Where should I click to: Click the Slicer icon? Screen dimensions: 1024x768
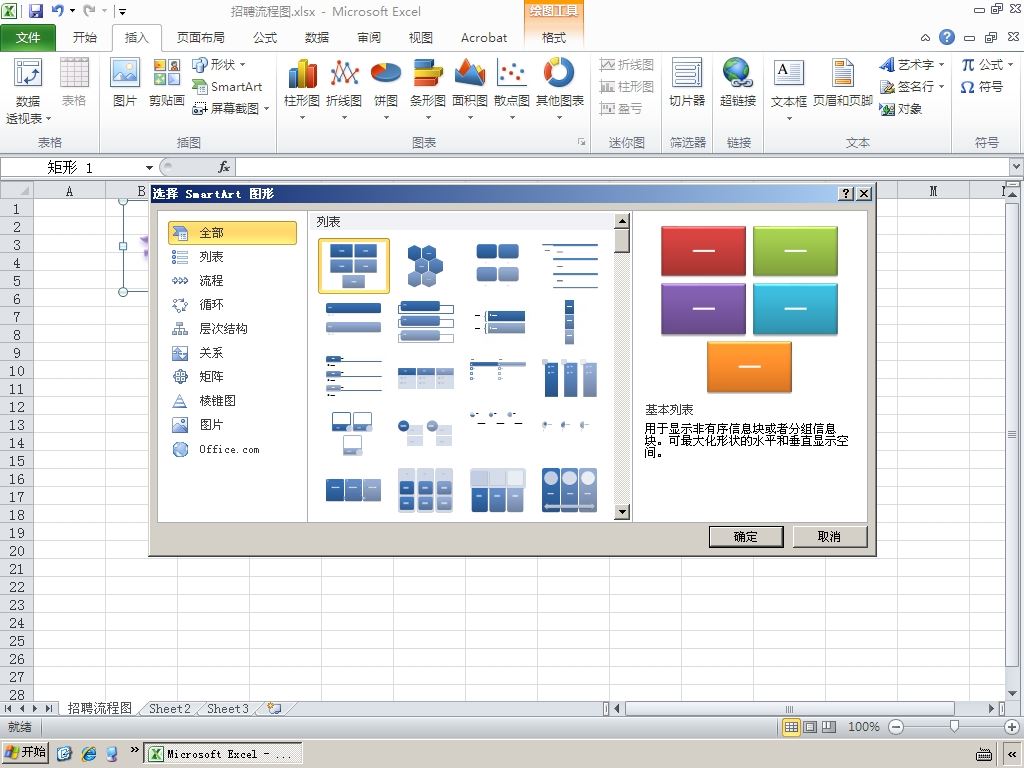(x=687, y=82)
